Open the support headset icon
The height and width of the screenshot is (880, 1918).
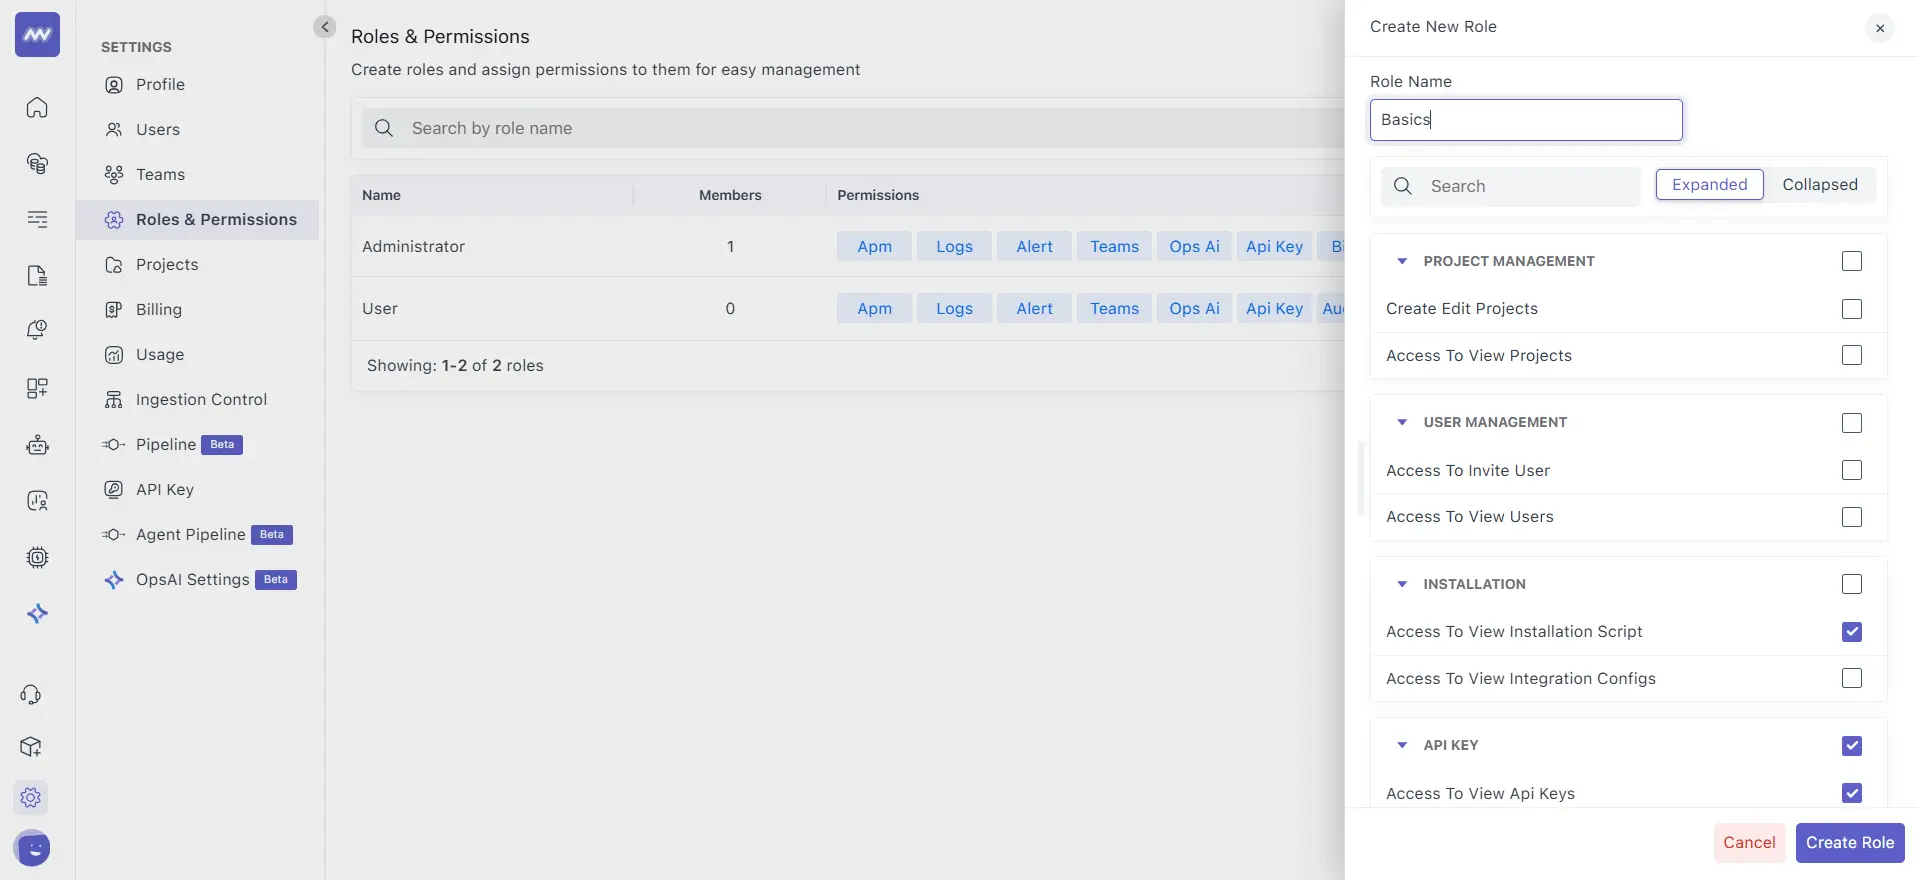(31, 694)
